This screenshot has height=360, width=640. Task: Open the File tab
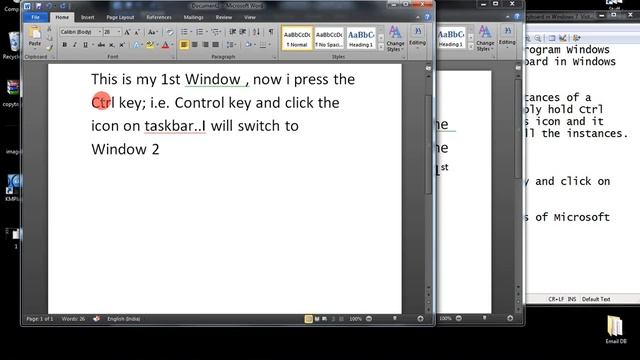(x=36, y=17)
